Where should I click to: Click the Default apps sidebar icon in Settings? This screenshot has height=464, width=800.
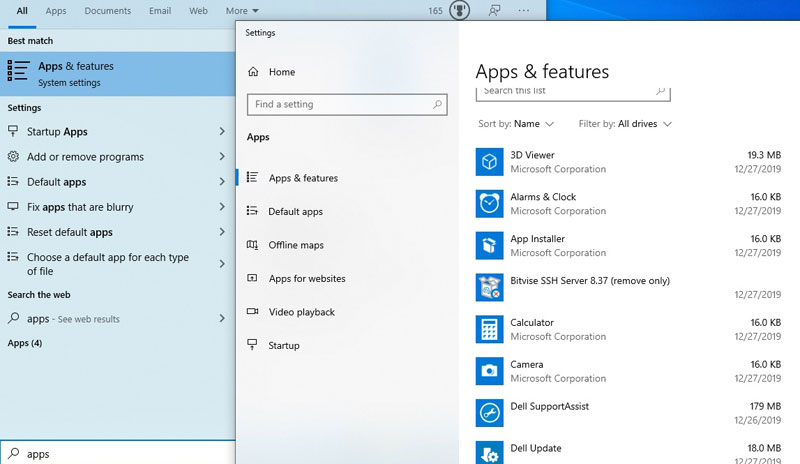[252, 211]
